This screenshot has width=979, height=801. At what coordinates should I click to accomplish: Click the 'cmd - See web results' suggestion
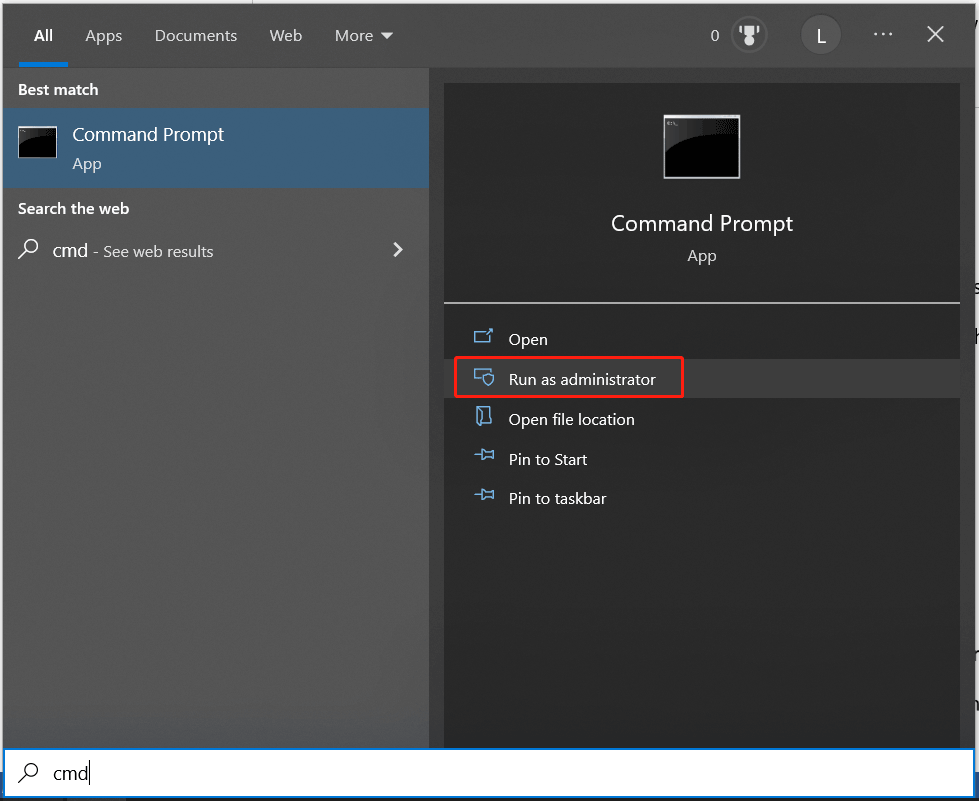133,251
